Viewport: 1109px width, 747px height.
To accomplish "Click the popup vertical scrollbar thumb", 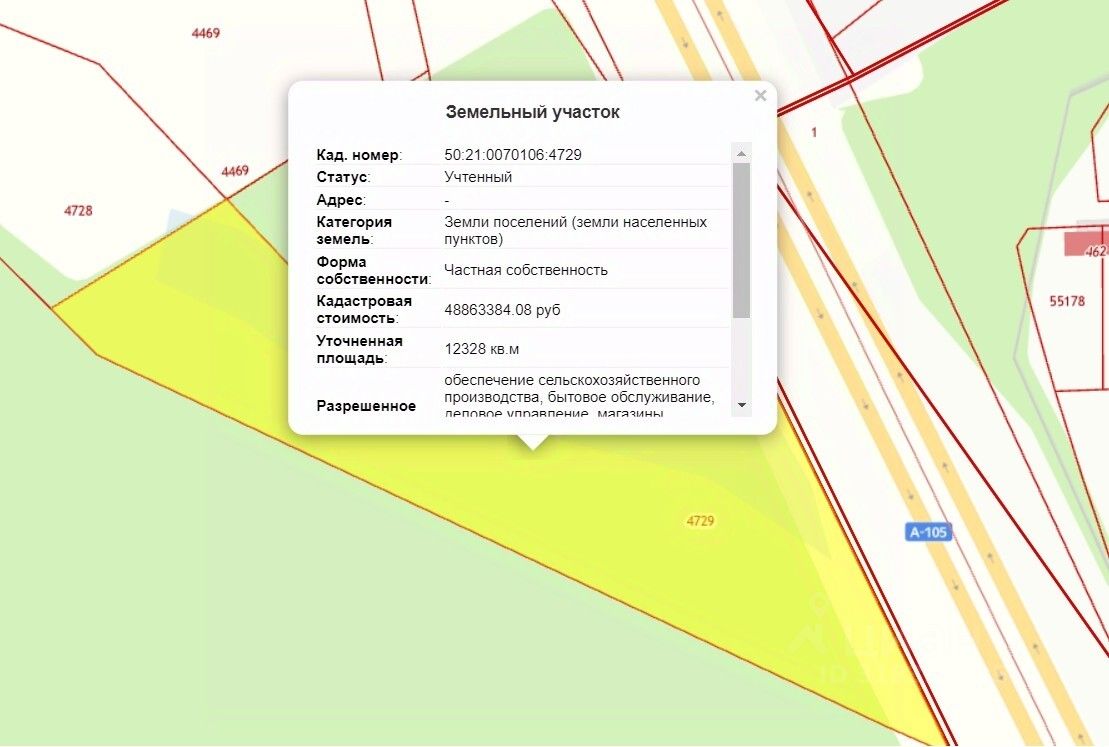I will [741, 241].
